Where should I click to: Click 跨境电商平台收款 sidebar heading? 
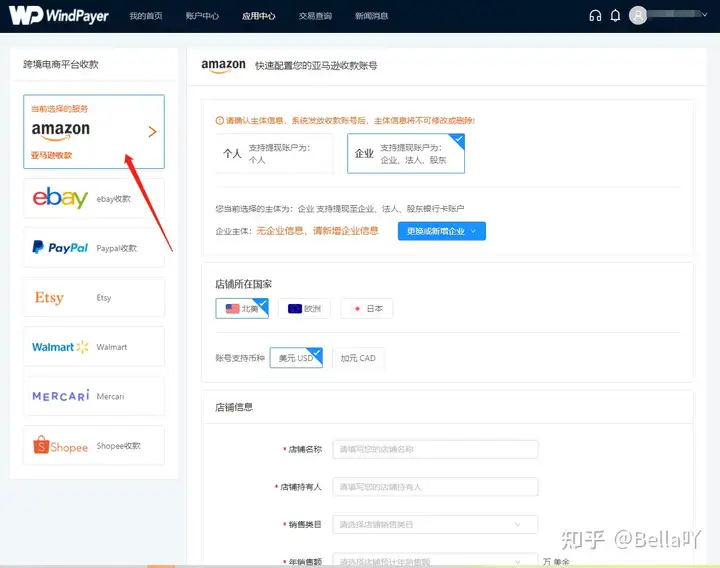coord(61,64)
